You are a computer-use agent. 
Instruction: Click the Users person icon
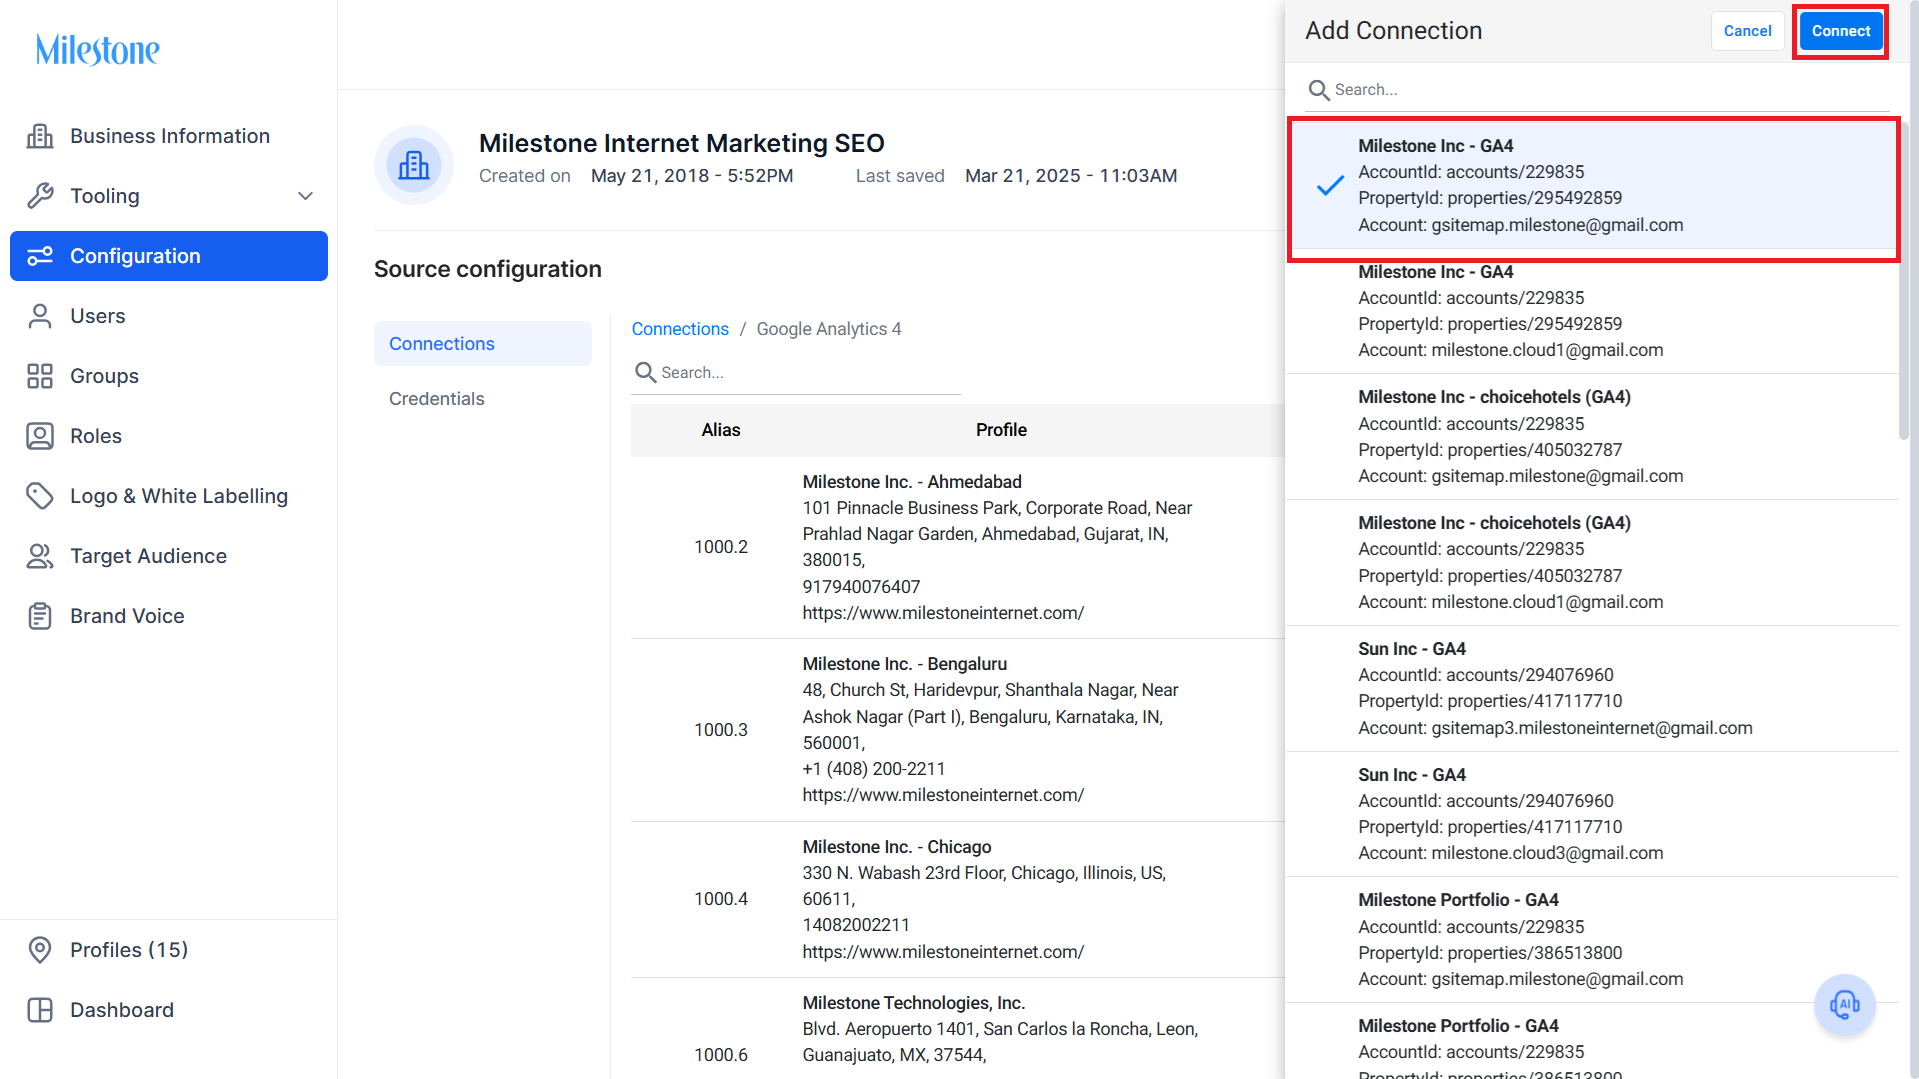point(40,316)
